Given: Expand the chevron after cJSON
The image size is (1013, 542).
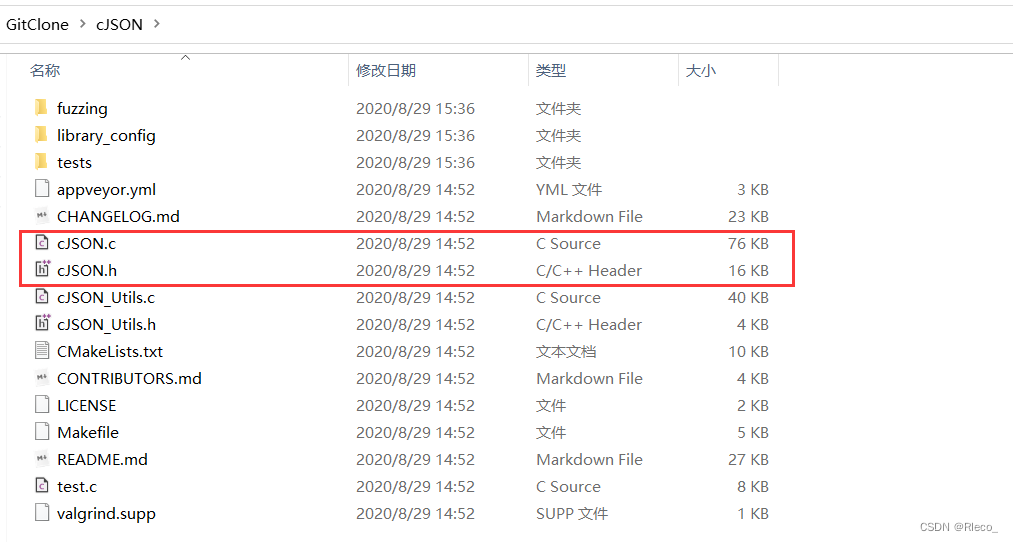Looking at the screenshot, I should pyautogui.click(x=157, y=24).
